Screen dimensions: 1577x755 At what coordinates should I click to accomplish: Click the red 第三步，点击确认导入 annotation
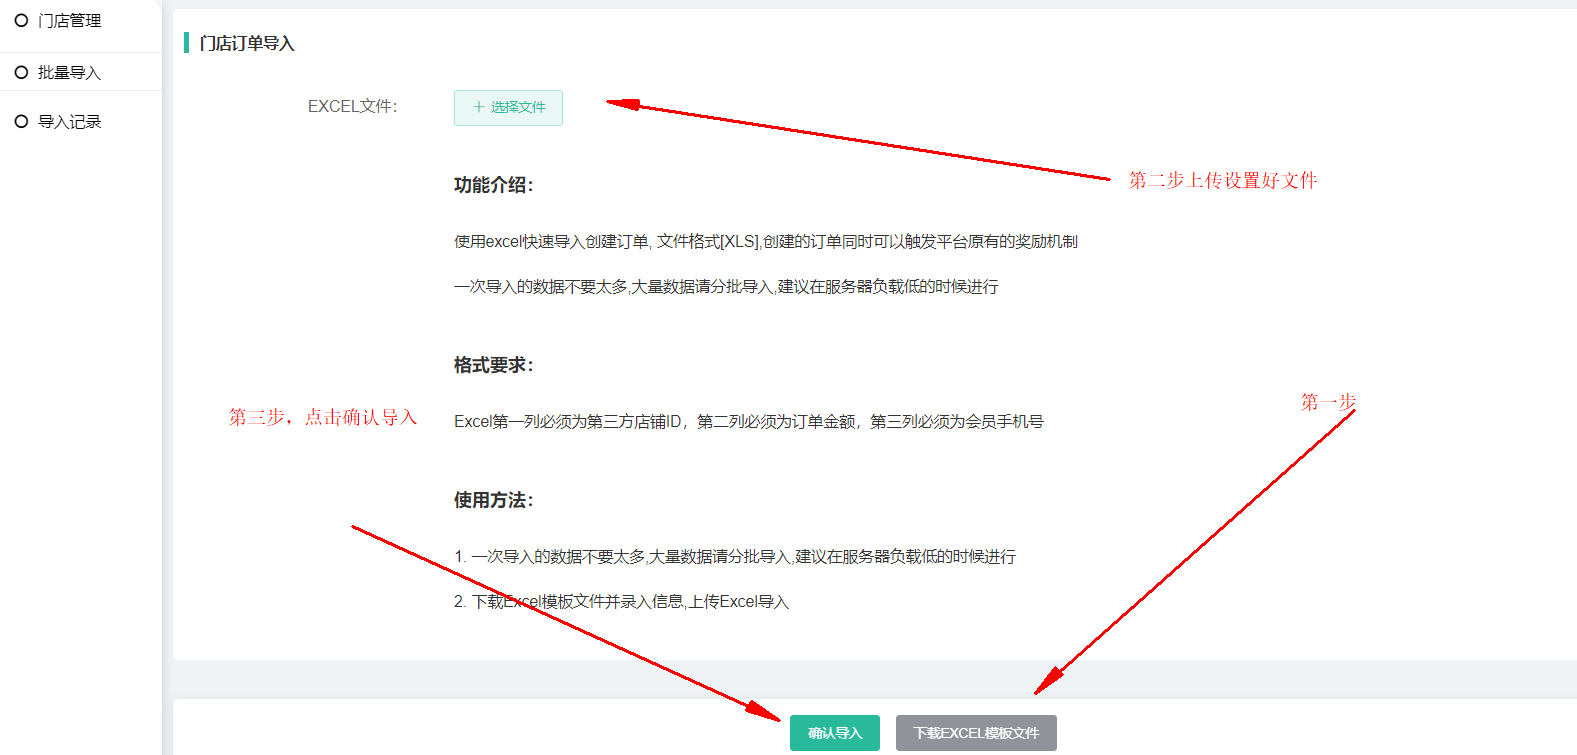[x=322, y=417]
